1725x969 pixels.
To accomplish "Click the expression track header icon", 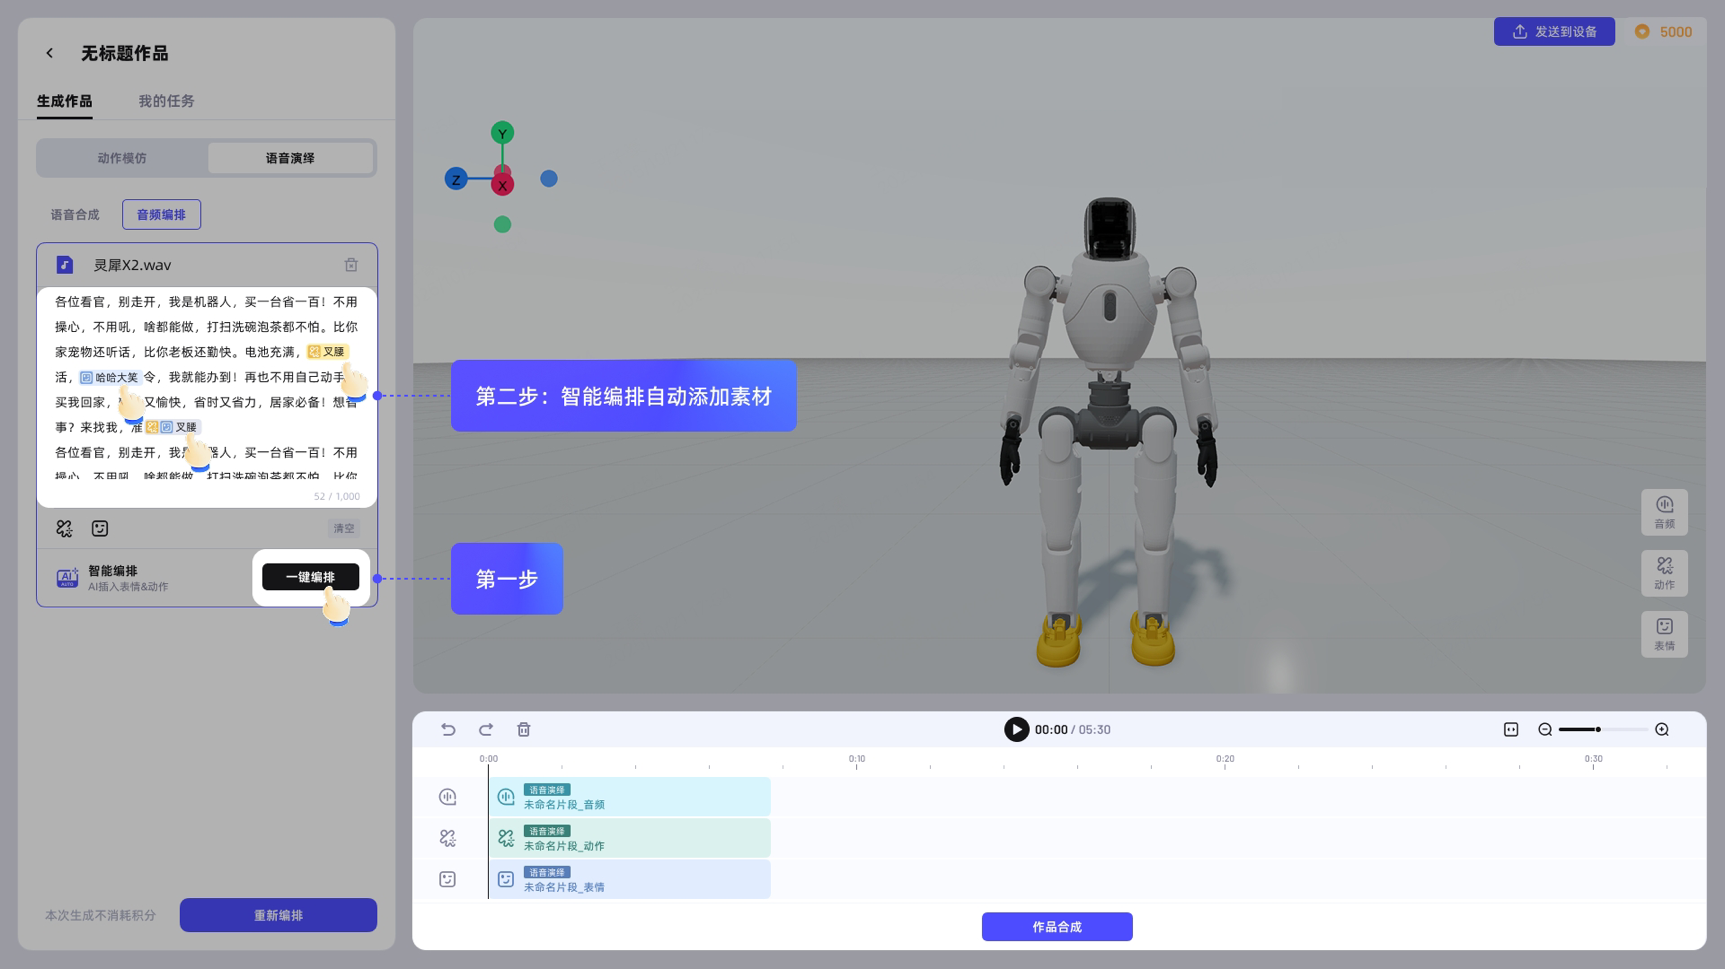I will pyautogui.click(x=448, y=879).
